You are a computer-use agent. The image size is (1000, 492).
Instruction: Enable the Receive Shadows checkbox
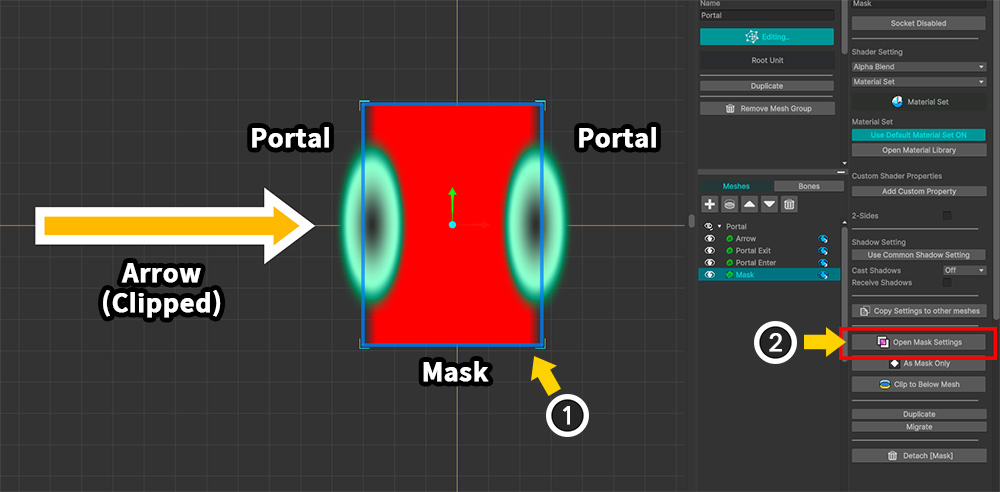pyautogui.click(x=946, y=283)
